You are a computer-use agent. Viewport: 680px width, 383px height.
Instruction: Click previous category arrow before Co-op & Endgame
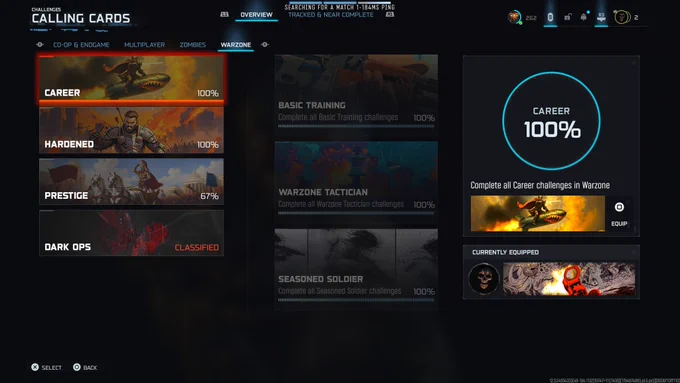click(40, 45)
